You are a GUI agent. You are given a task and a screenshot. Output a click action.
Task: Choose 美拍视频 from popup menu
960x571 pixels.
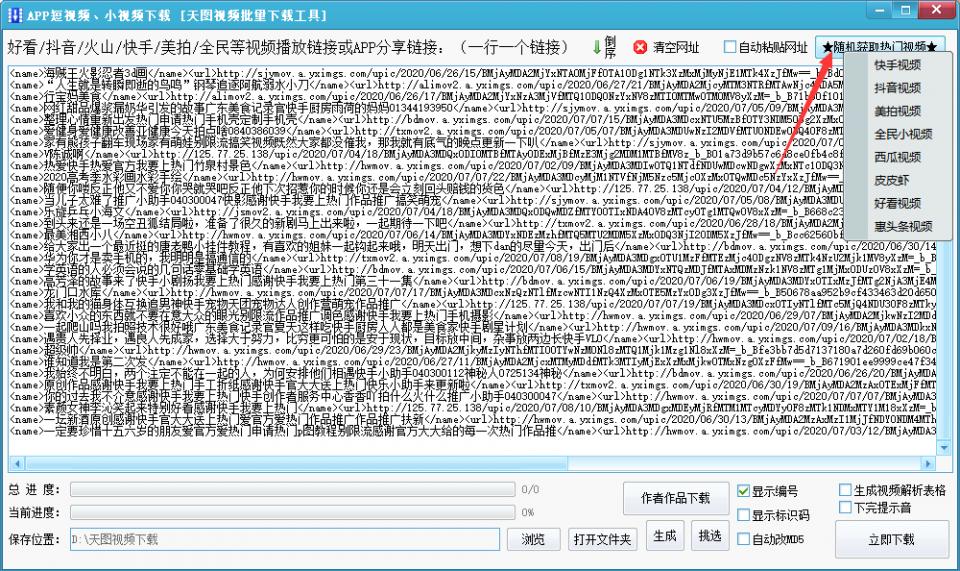tap(898, 111)
